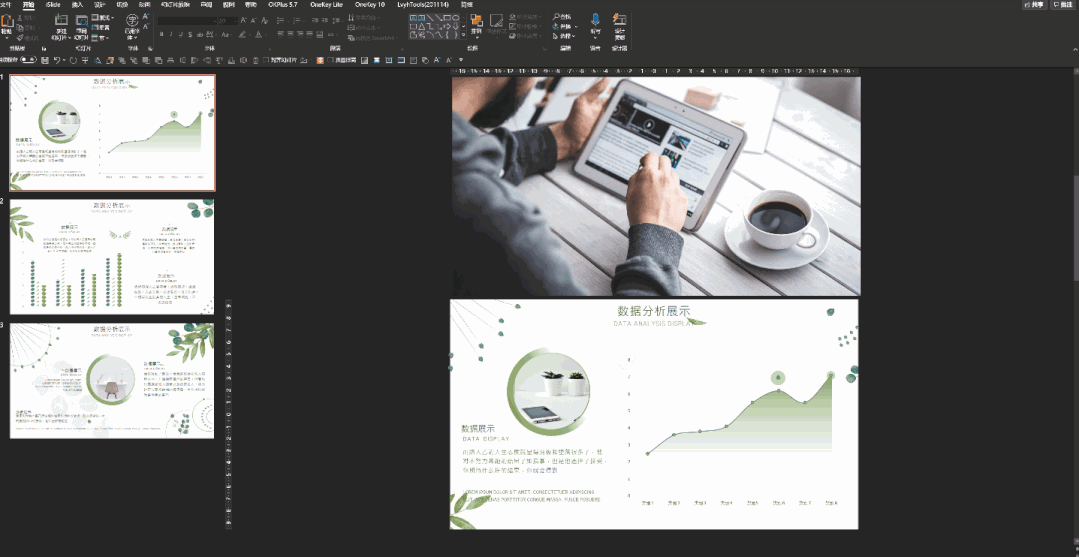1079x557 pixels.
Task: Click the Share button at top right
Action: tap(1033, 5)
